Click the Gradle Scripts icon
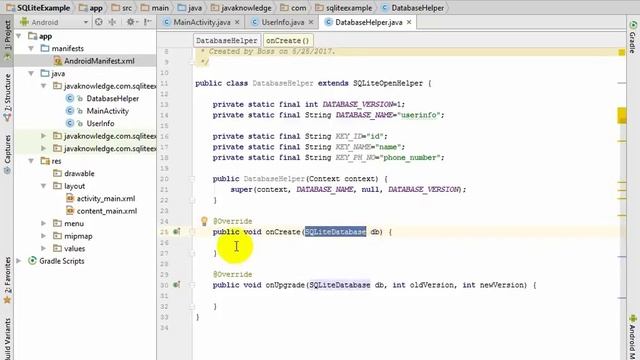Screen dimensions: 640x360 click(x=32, y=261)
